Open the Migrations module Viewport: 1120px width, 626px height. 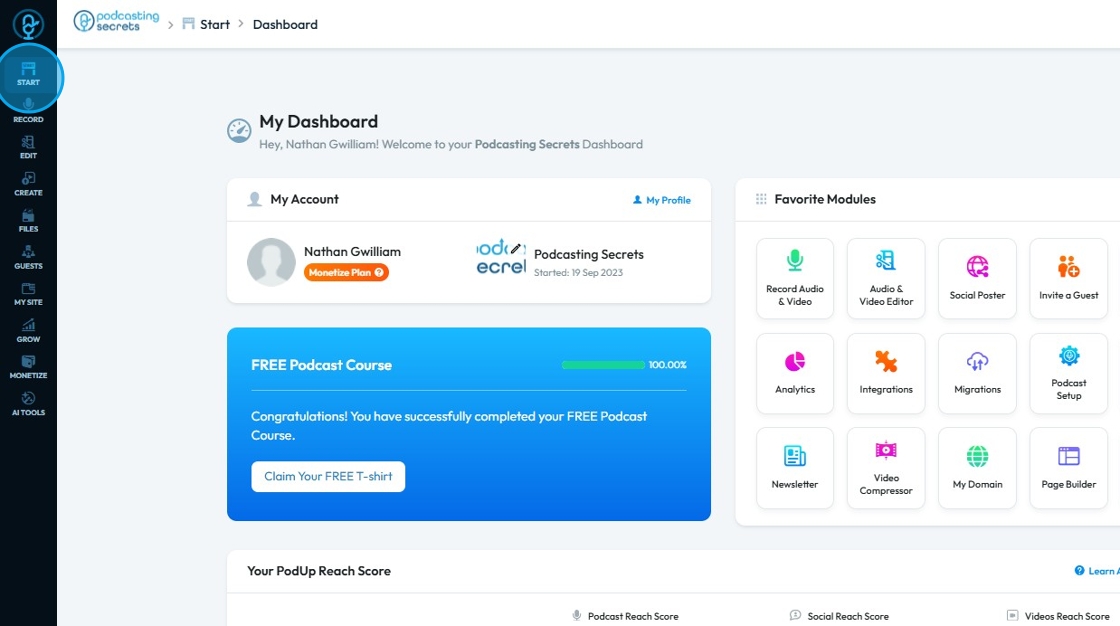click(977, 373)
